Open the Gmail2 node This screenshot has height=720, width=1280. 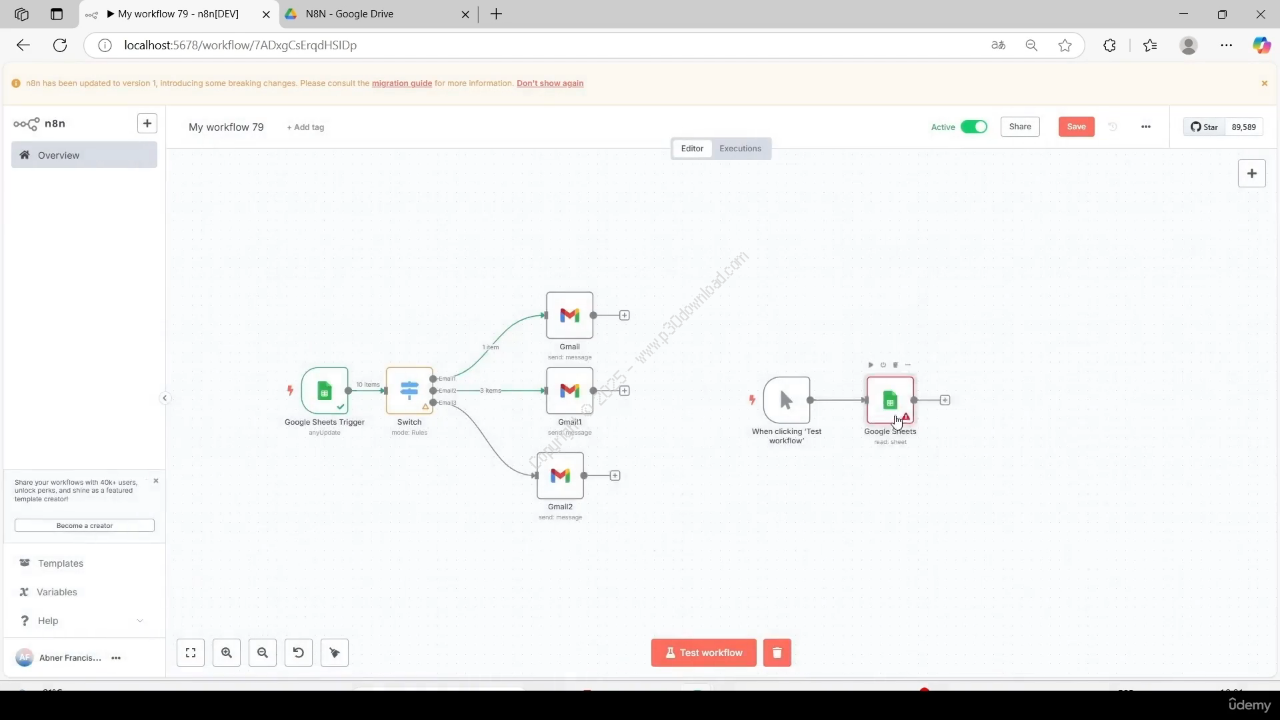(x=560, y=475)
